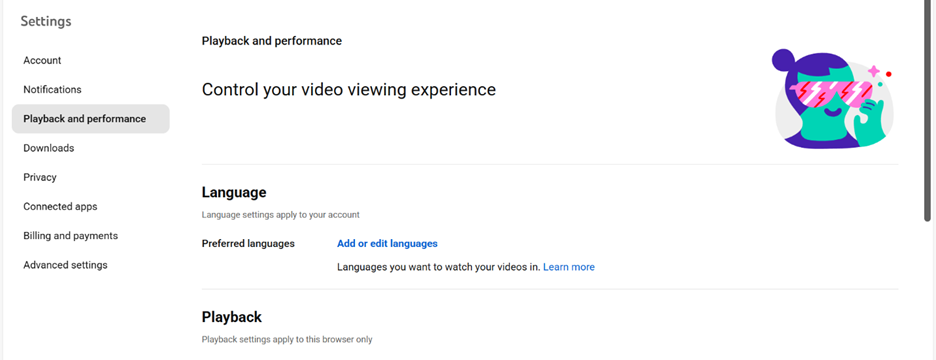
Task: Click Add or edit languages link
Action: (387, 244)
